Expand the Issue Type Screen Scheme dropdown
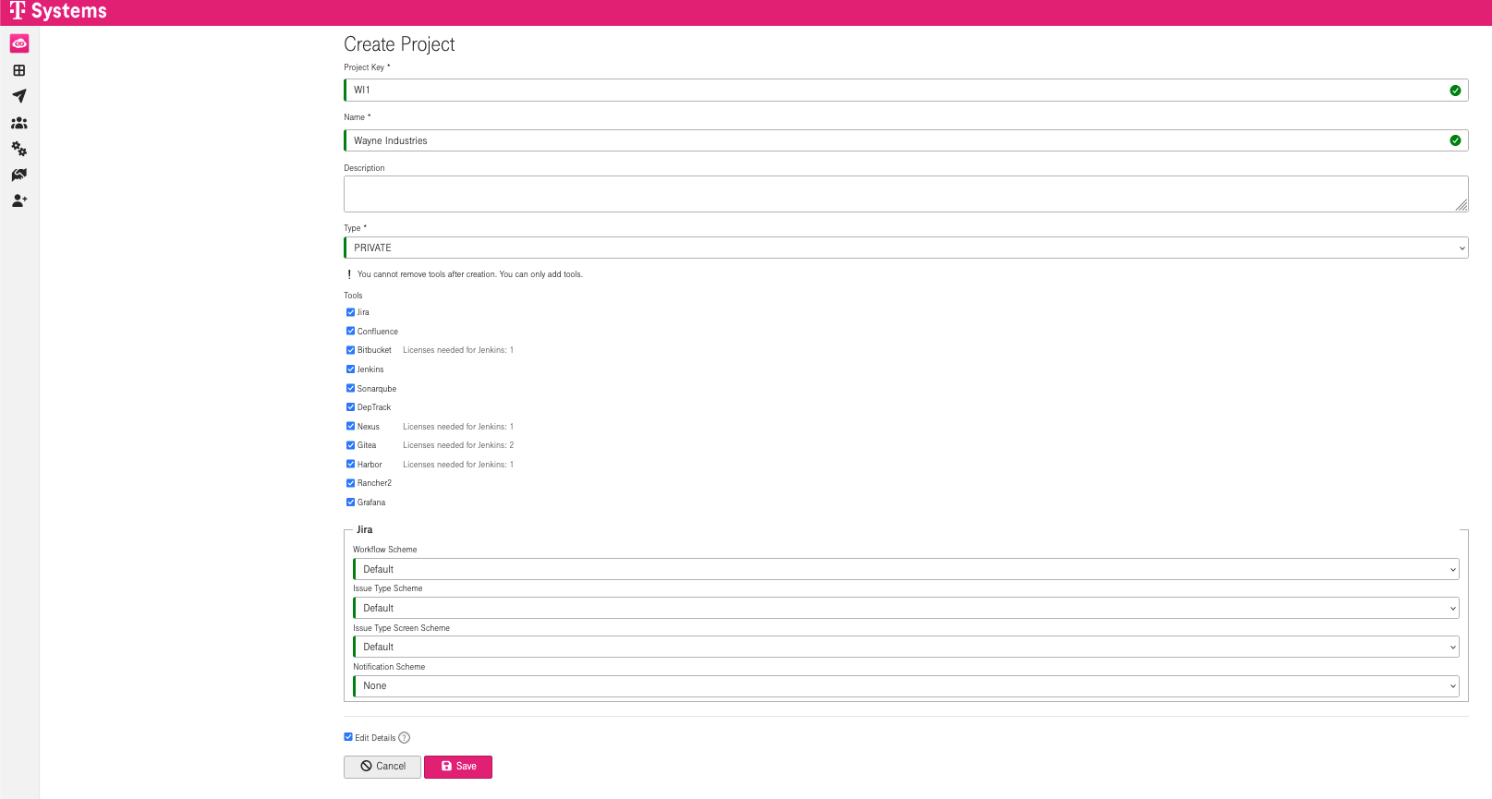The width and height of the screenshot is (1492, 799). click(x=906, y=647)
